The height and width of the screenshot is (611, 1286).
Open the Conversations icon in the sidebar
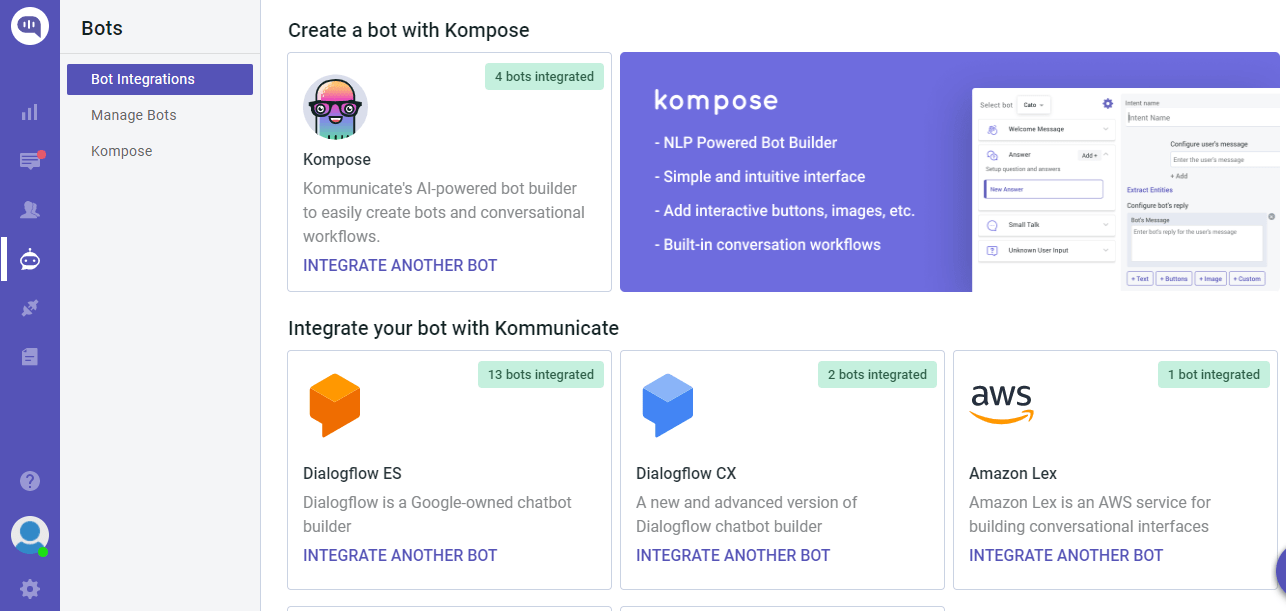tap(29, 161)
